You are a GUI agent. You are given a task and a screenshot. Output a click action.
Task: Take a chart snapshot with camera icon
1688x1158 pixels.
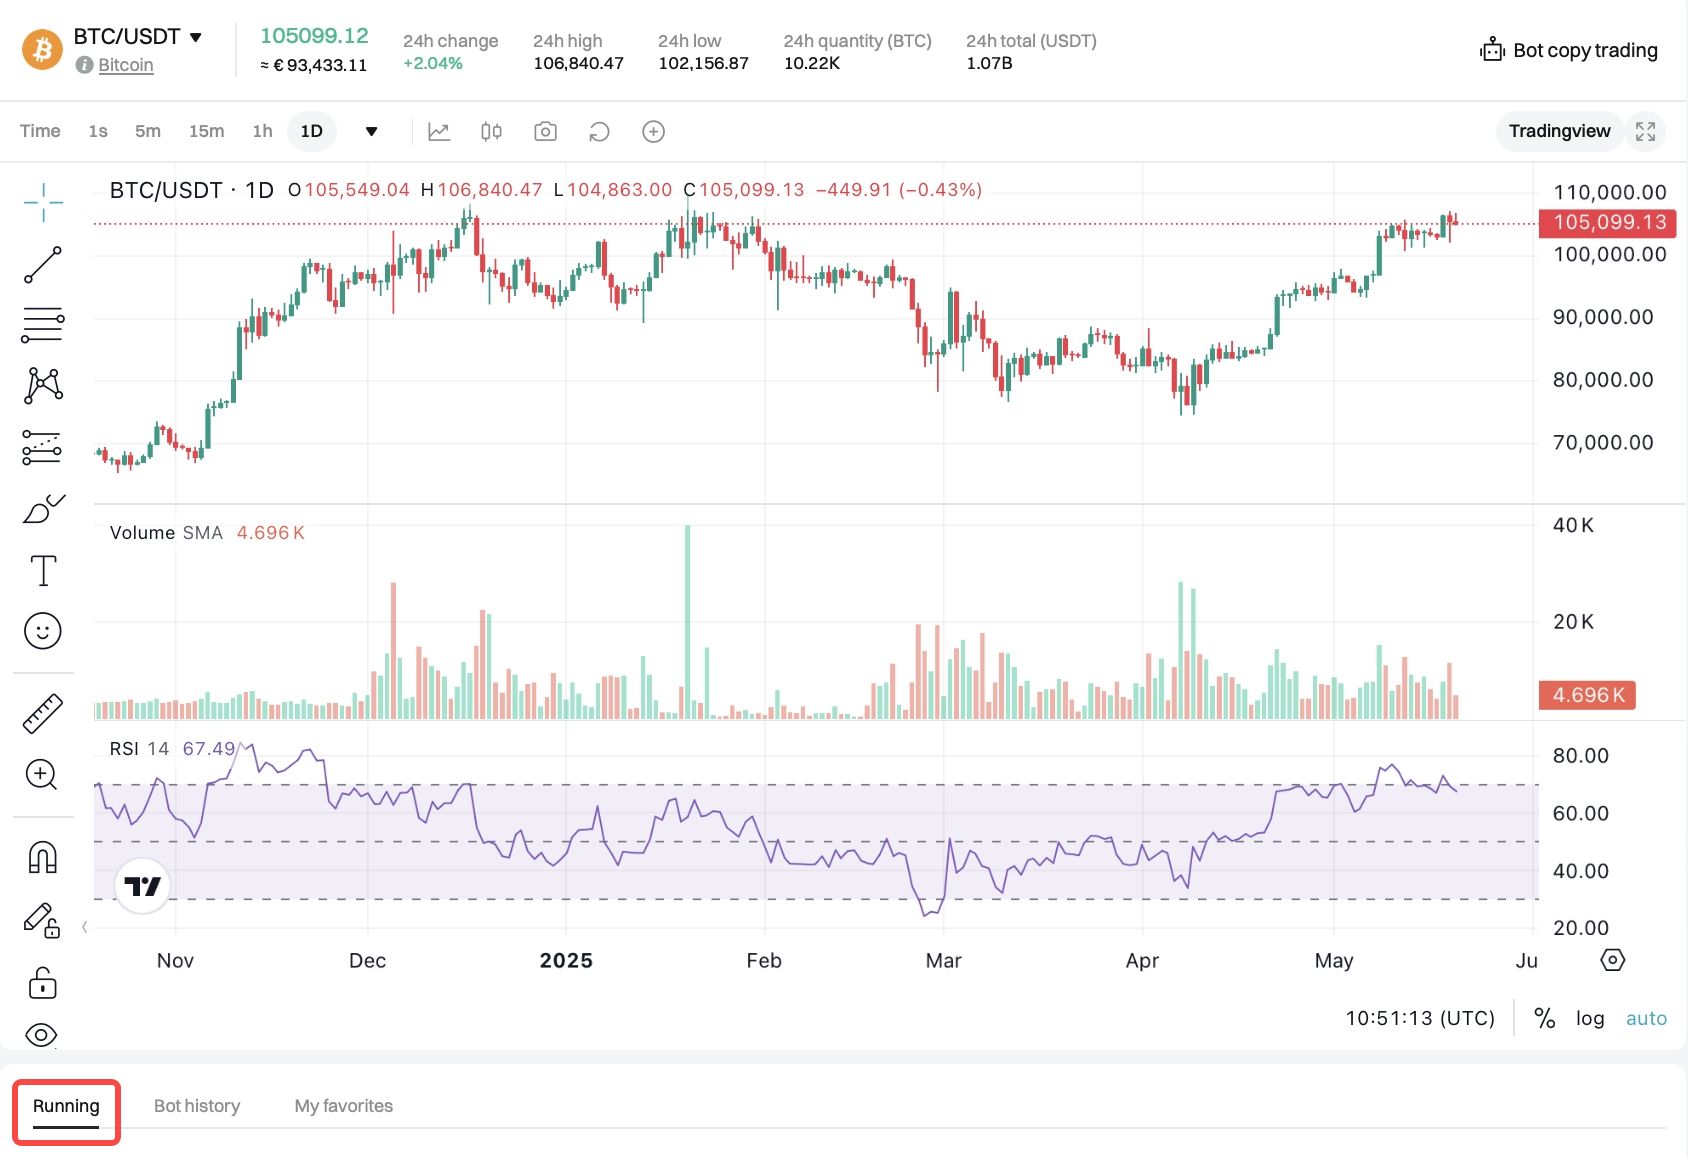point(545,132)
